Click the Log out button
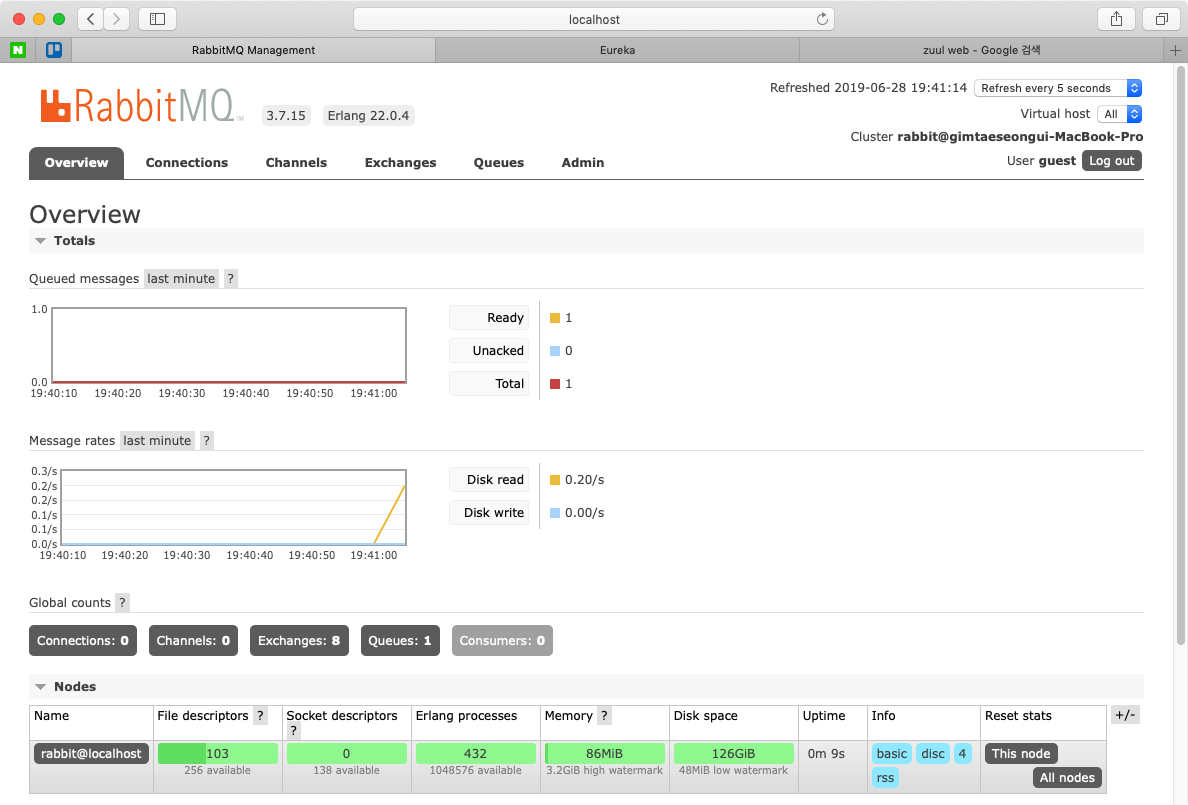Viewport: 1188px width, 805px height. (1111, 161)
